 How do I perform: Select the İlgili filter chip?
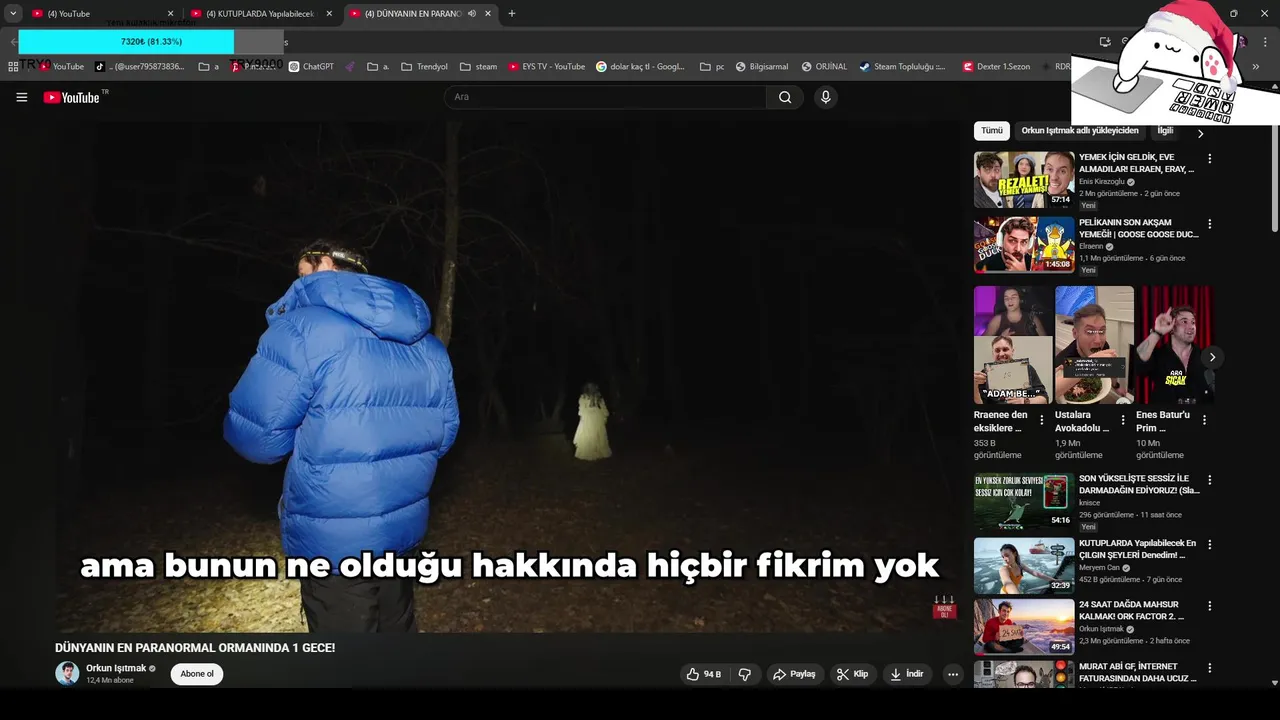coord(1165,131)
